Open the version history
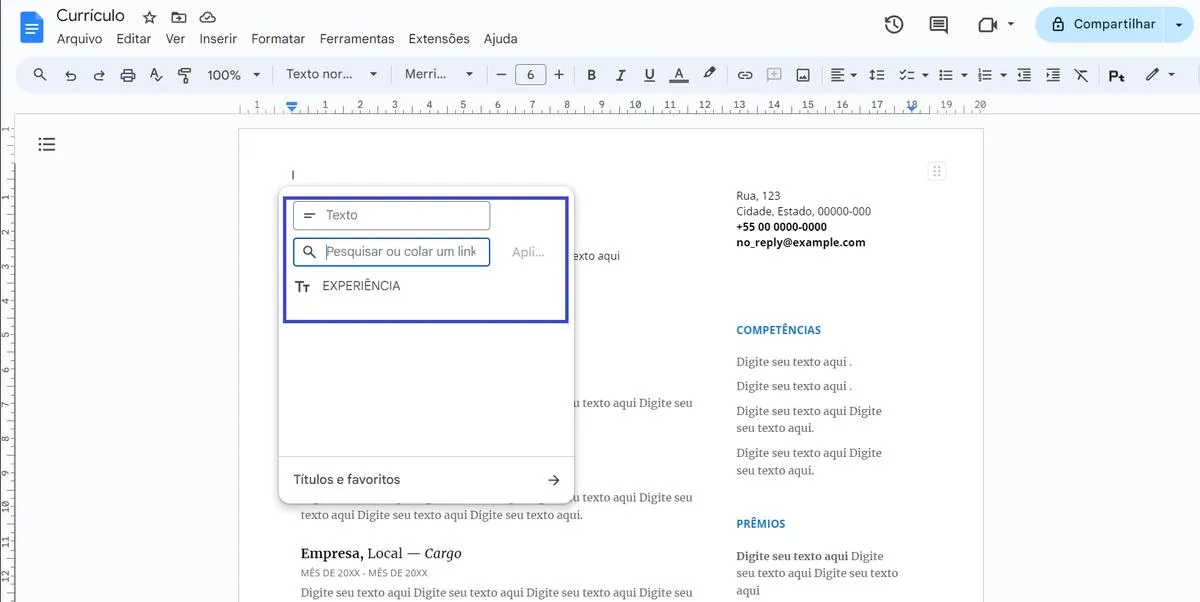The width and height of the screenshot is (1200, 602). 893,23
